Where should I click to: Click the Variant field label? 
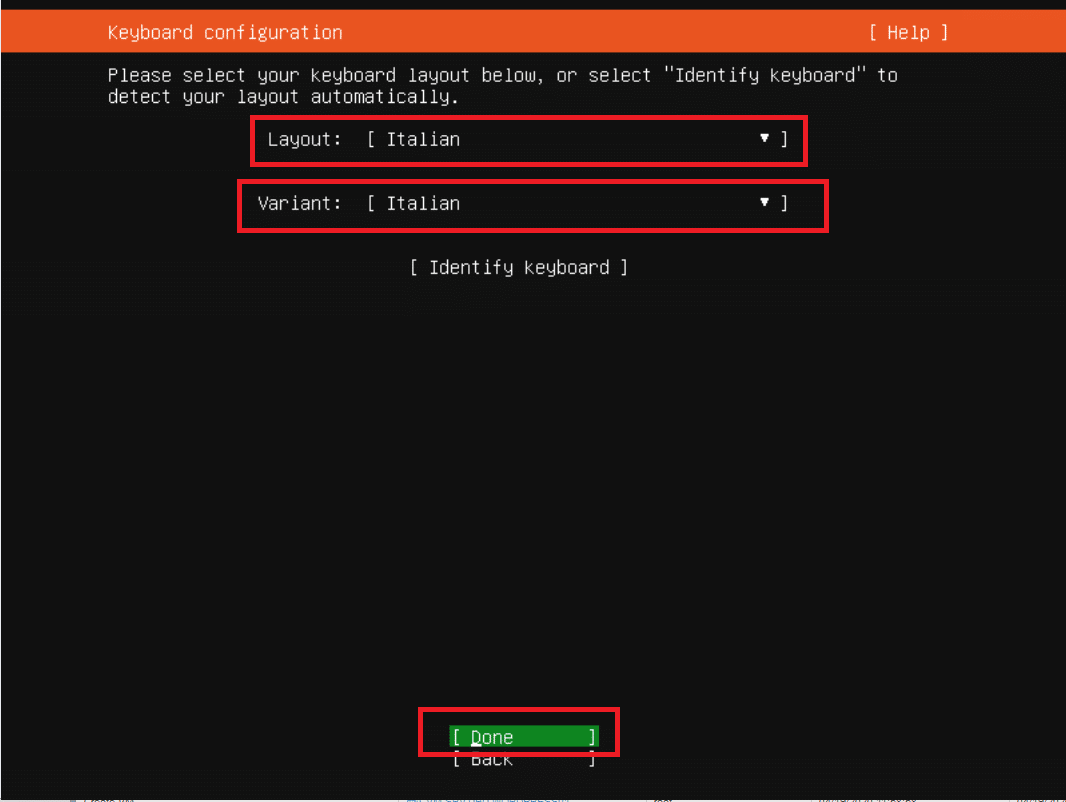pos(299,203)
